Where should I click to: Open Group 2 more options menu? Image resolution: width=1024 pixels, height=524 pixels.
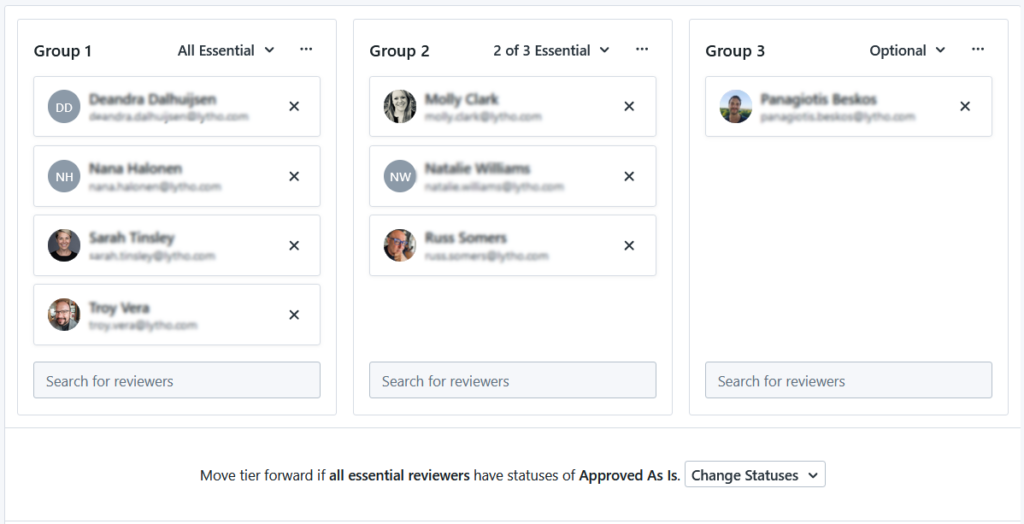coord(642,50)
